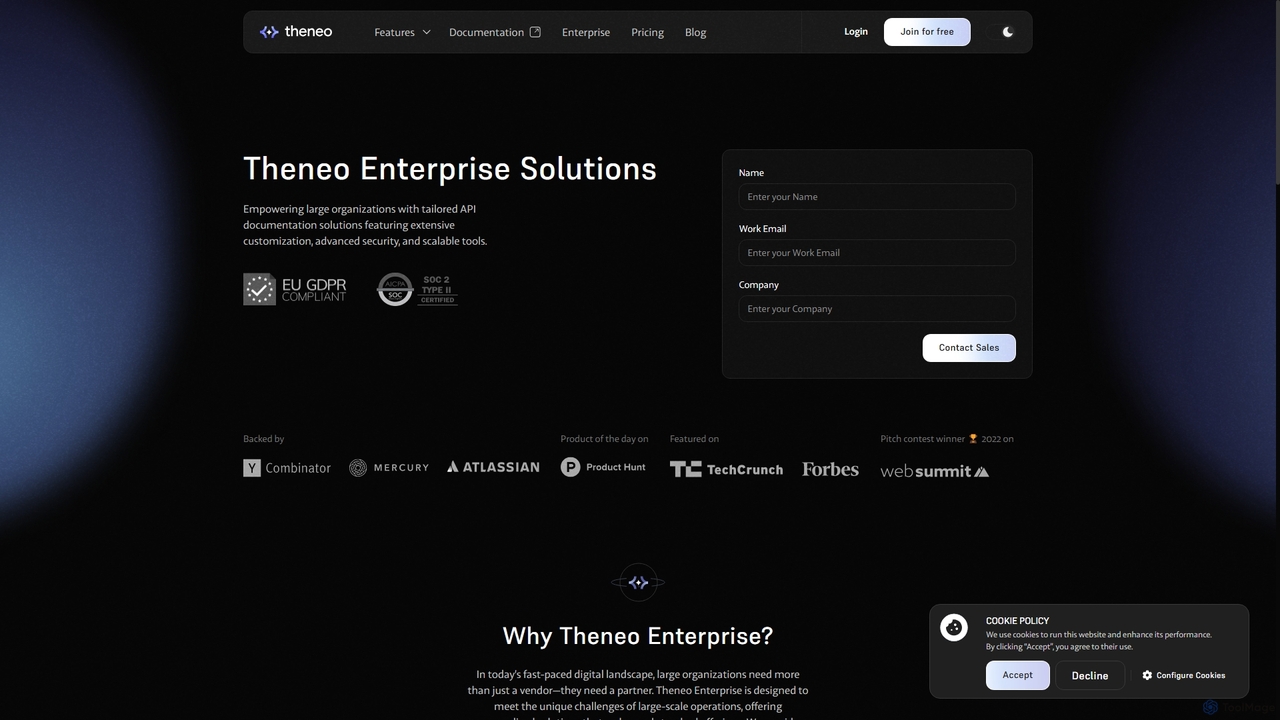The height and width of the screenshot is (720, 1280).
Task: Open the Blog page
Action: tap(695, 32)
